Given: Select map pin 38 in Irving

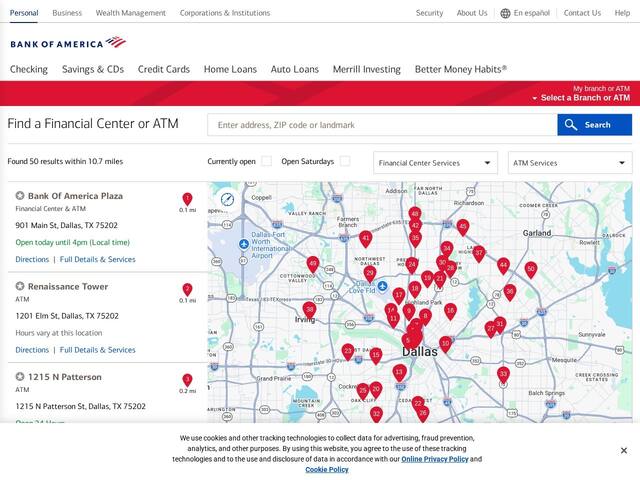Looking at the screenshot, I should click(309, 311).
